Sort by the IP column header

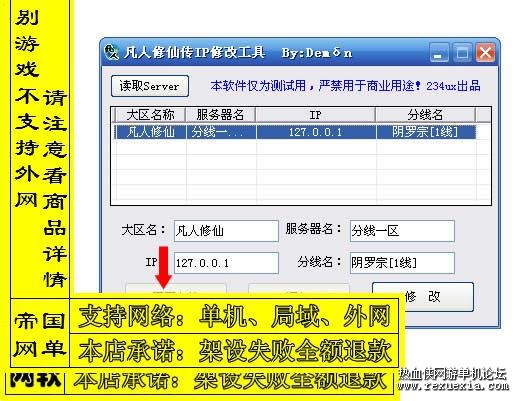coord(316,115)
